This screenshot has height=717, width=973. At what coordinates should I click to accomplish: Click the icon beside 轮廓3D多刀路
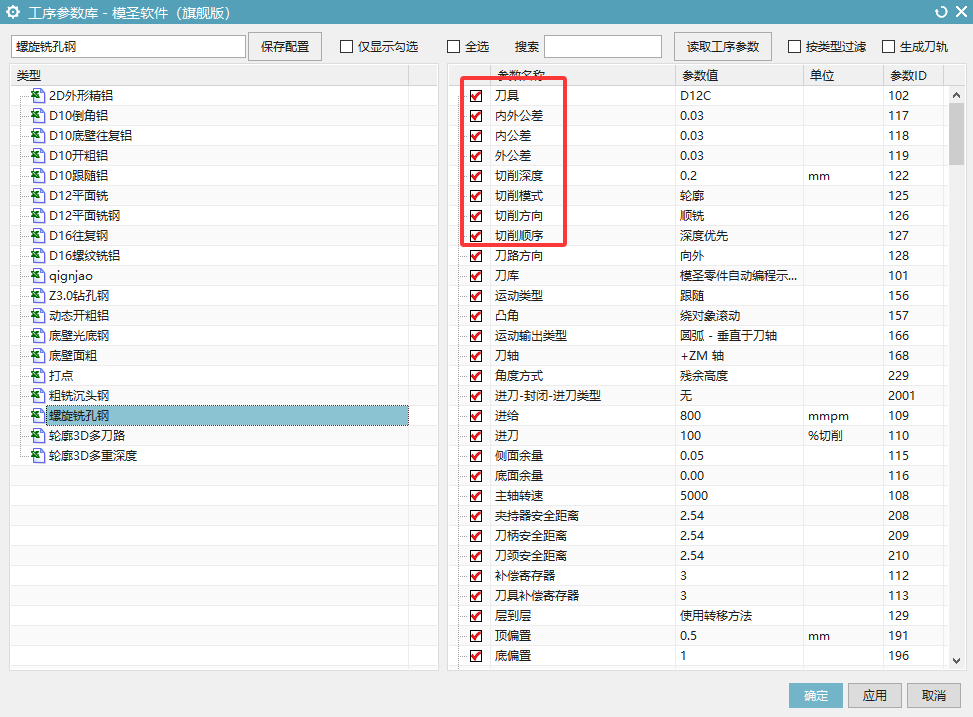38,435
